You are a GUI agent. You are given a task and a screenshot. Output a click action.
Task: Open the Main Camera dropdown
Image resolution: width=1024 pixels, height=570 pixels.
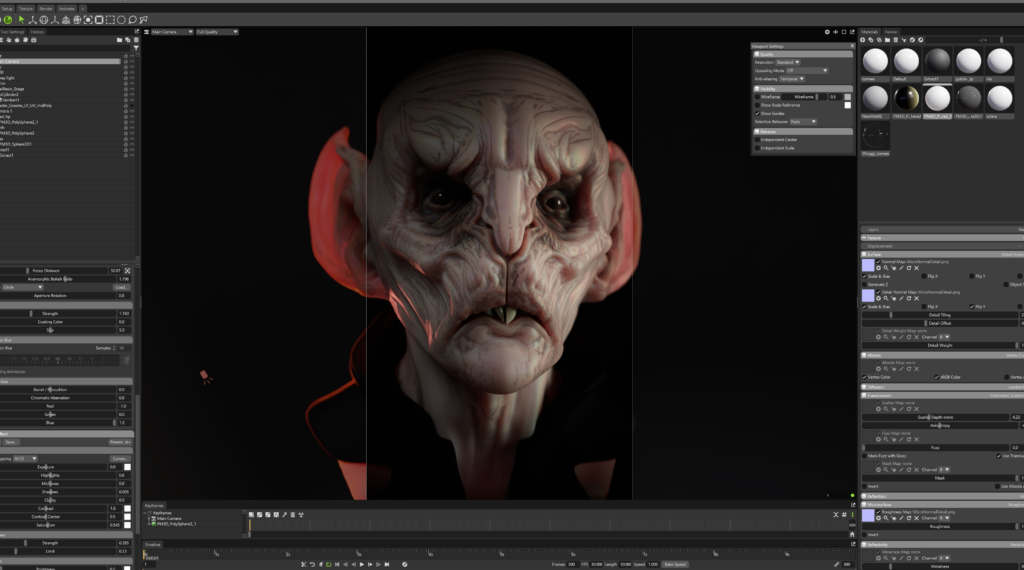tap(172, 31)
